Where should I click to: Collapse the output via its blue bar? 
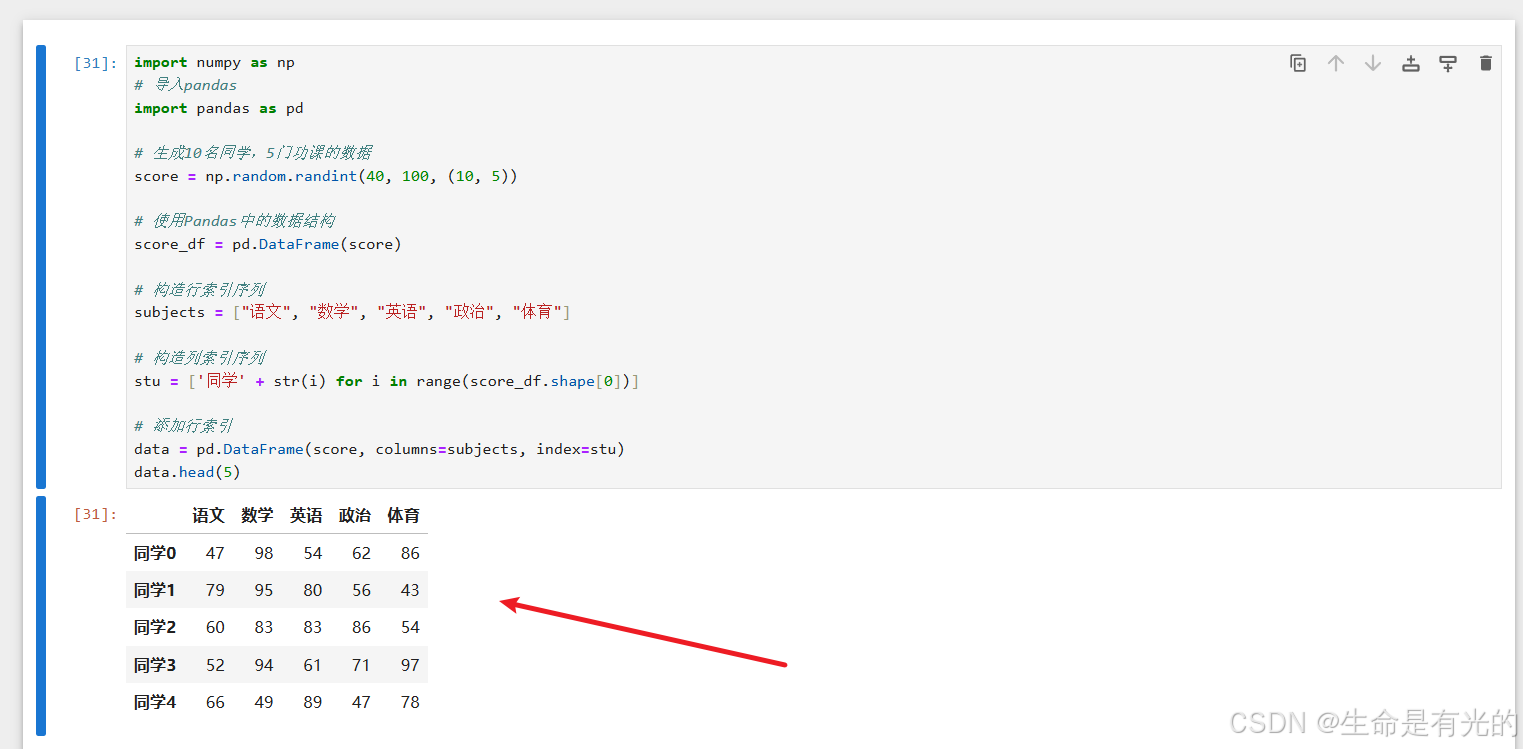coord(41,615)
